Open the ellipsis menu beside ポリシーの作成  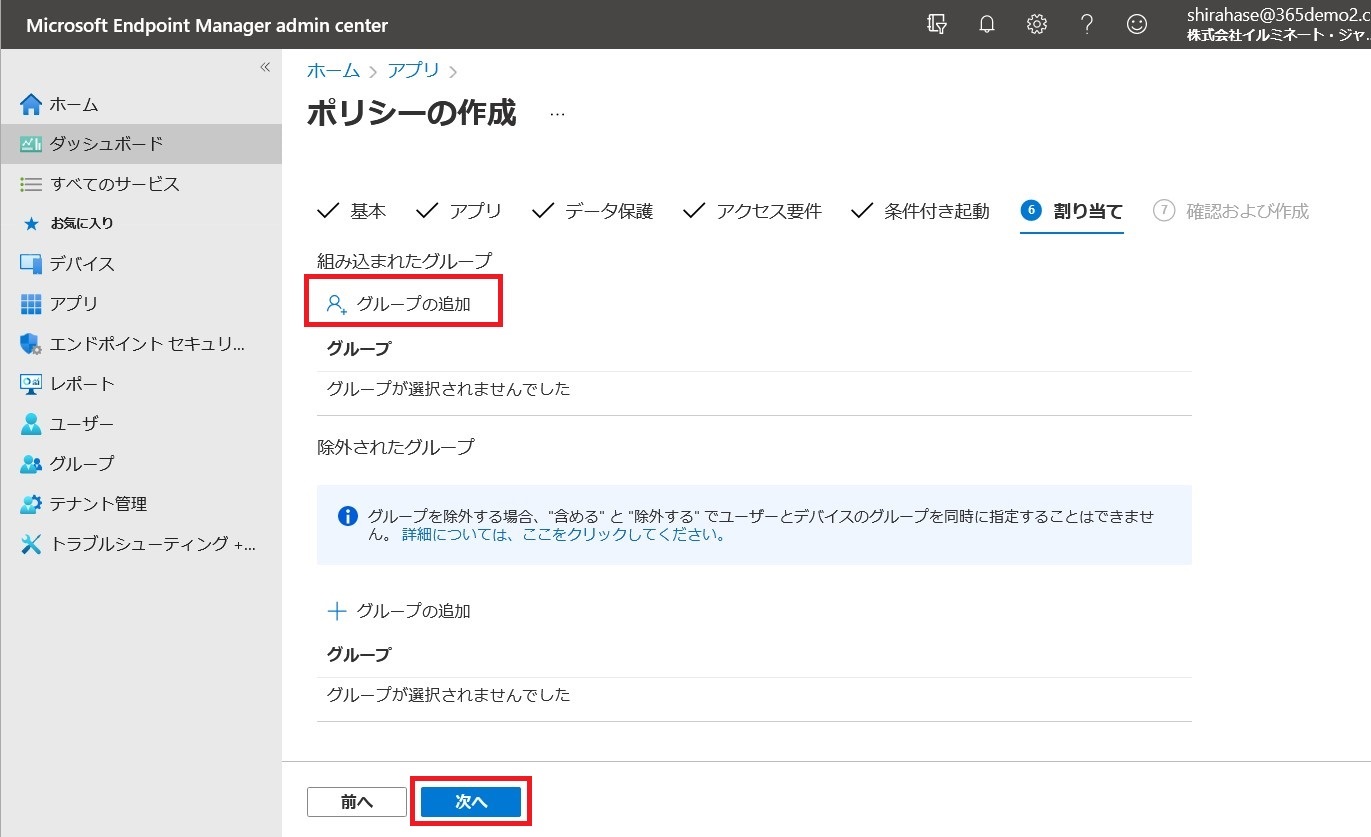pos(558,115)
